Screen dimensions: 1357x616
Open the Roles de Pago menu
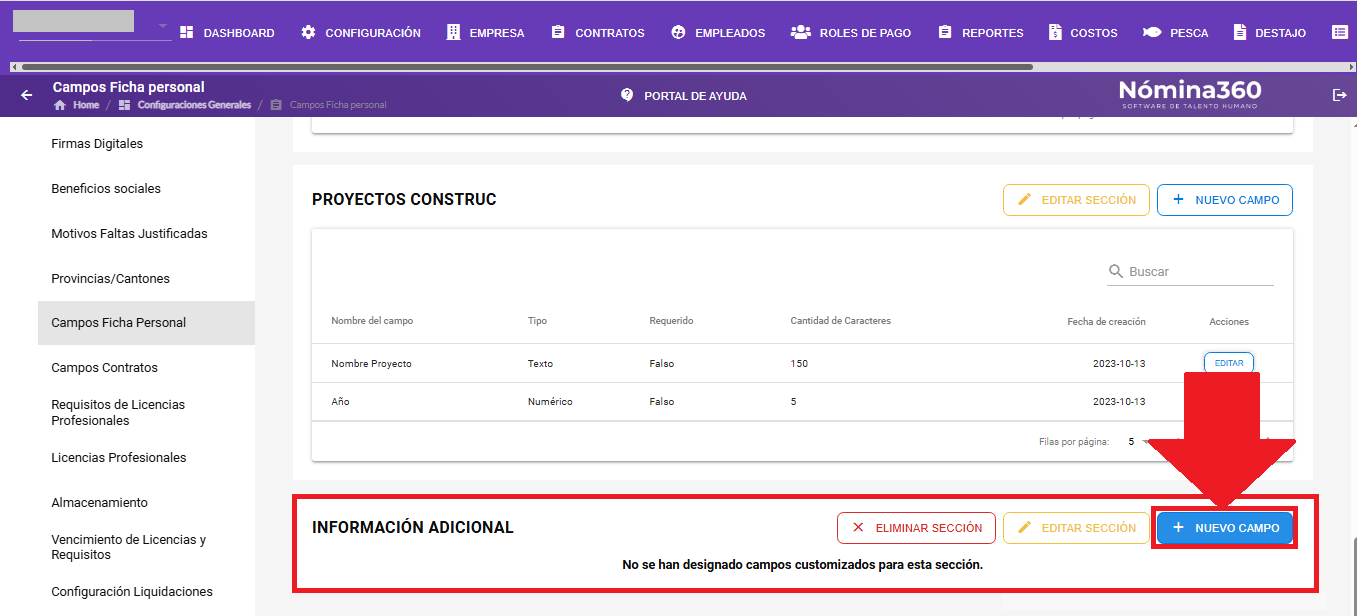851,33
